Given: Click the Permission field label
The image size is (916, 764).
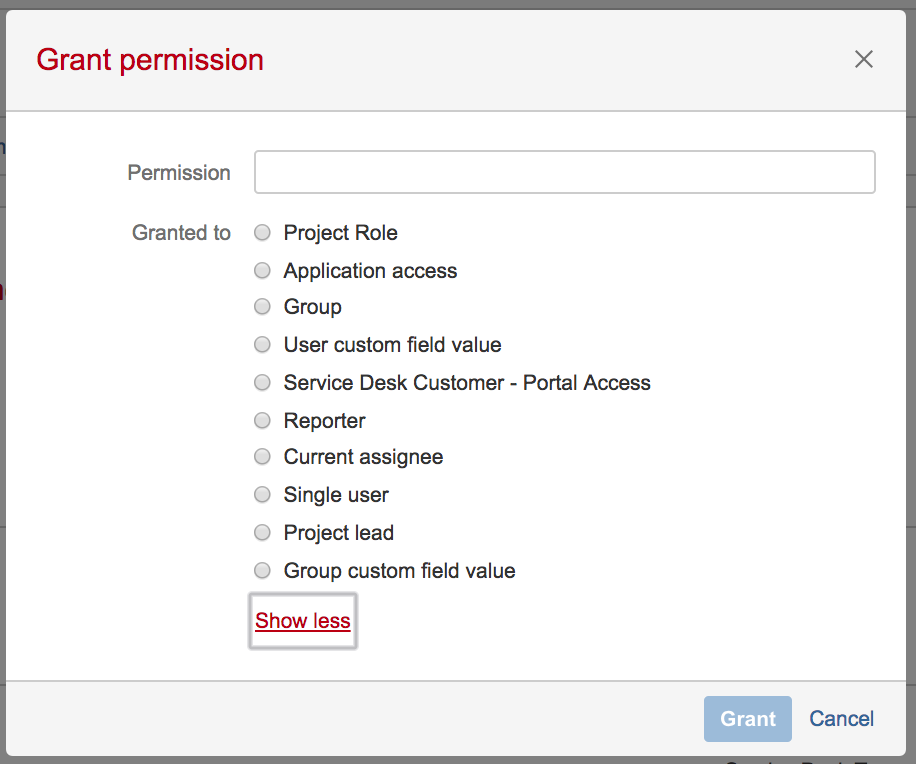Looking at the screenshot, I should tap(179, 173).
